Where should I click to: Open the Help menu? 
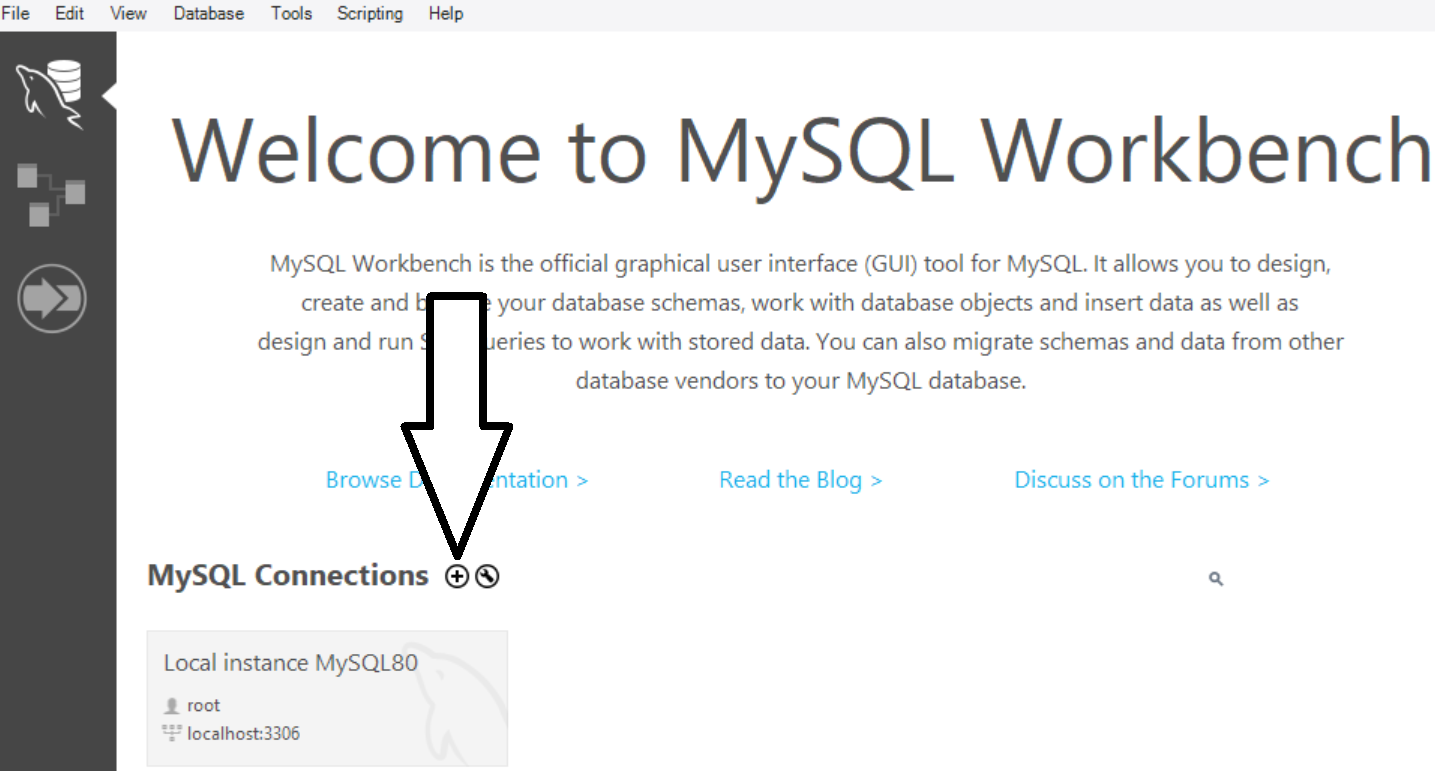(445, 14)
